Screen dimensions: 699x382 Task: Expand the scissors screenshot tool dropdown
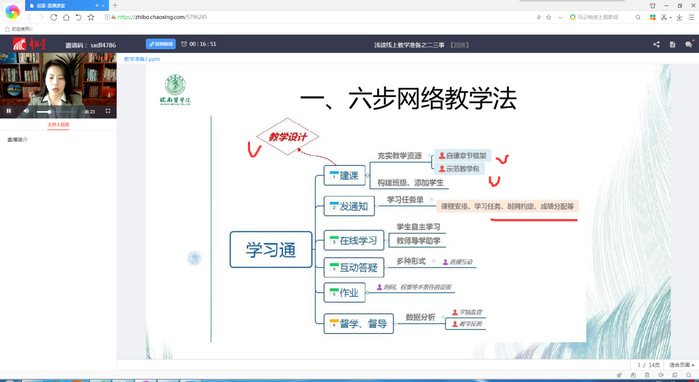pos(670,17)
